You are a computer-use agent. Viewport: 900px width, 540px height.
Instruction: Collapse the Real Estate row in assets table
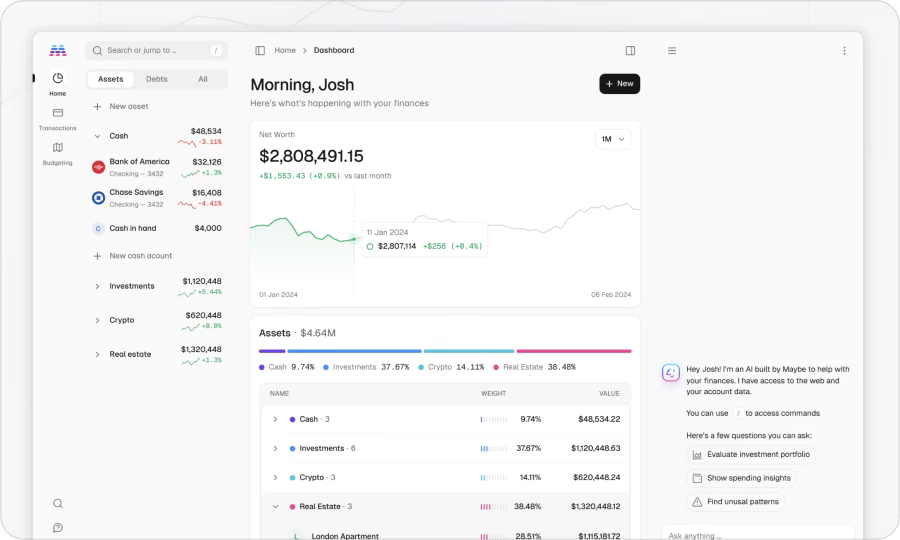[x=275, y=507]
